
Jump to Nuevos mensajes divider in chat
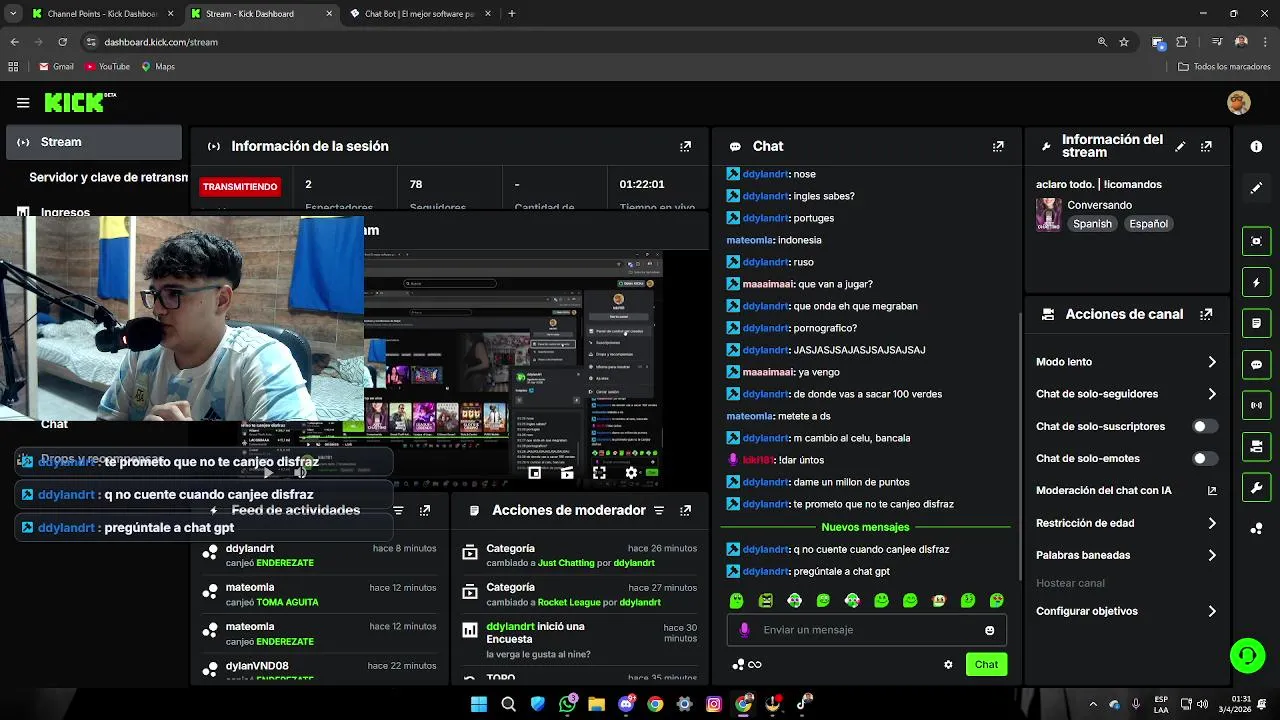coord(865,527)
